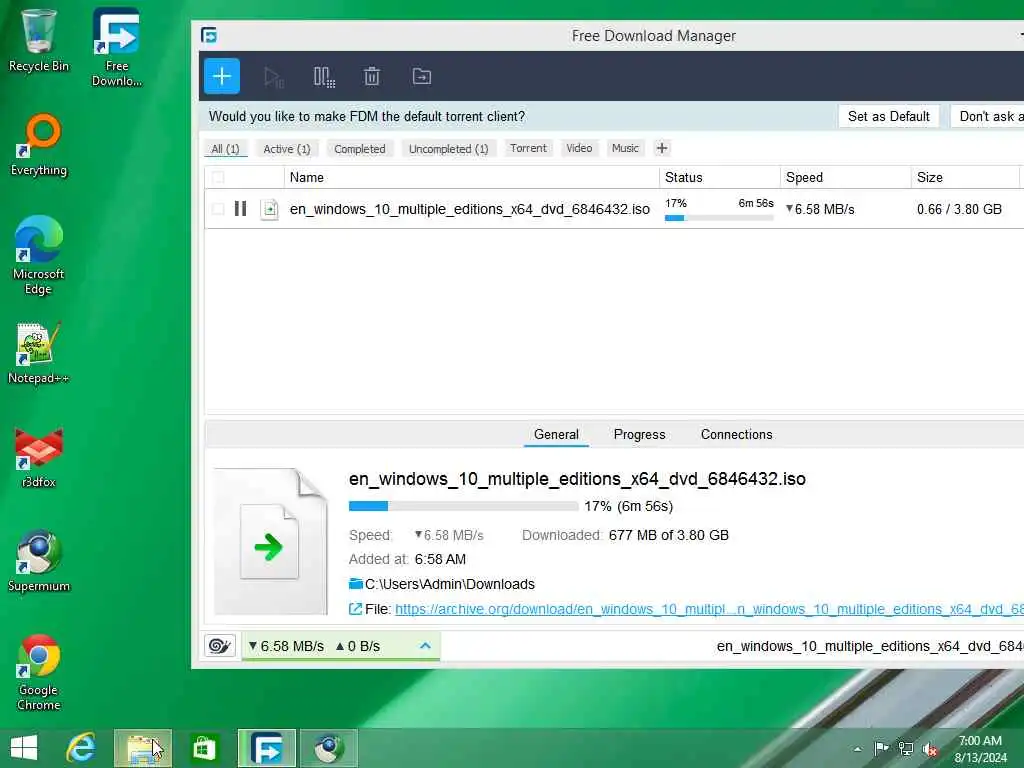Click the muted volume tray icon
Screen dimensions: 1024x768
point(930,749)
